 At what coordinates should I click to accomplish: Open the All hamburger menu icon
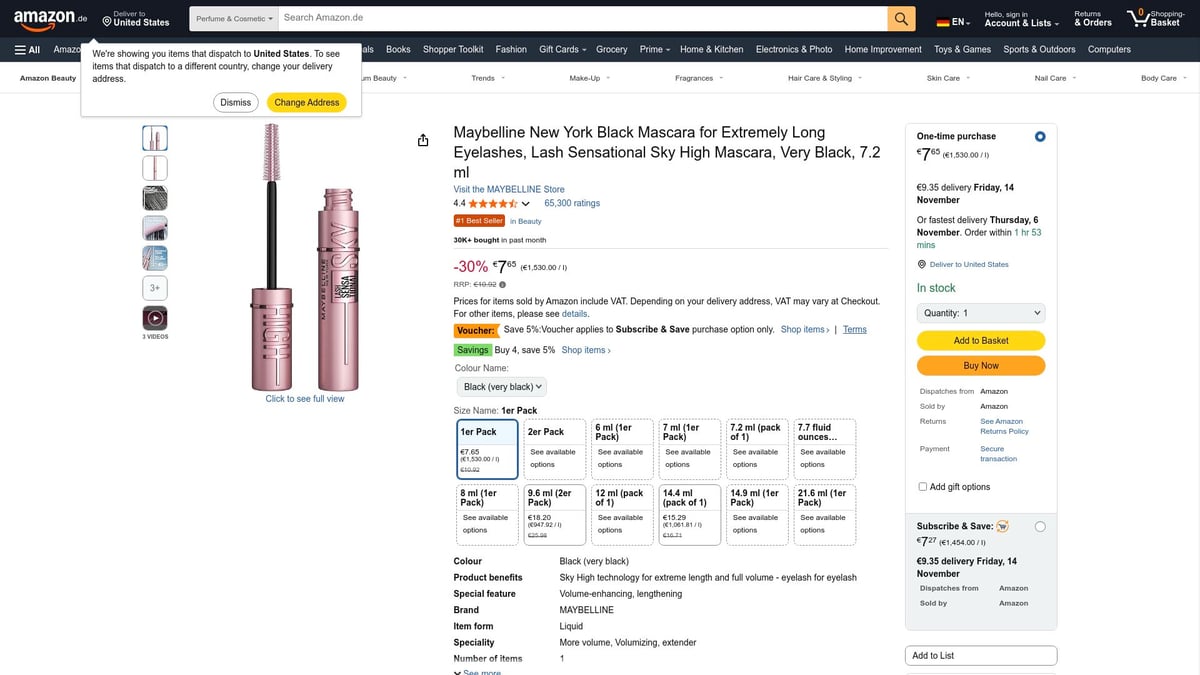tap(24, 49)
